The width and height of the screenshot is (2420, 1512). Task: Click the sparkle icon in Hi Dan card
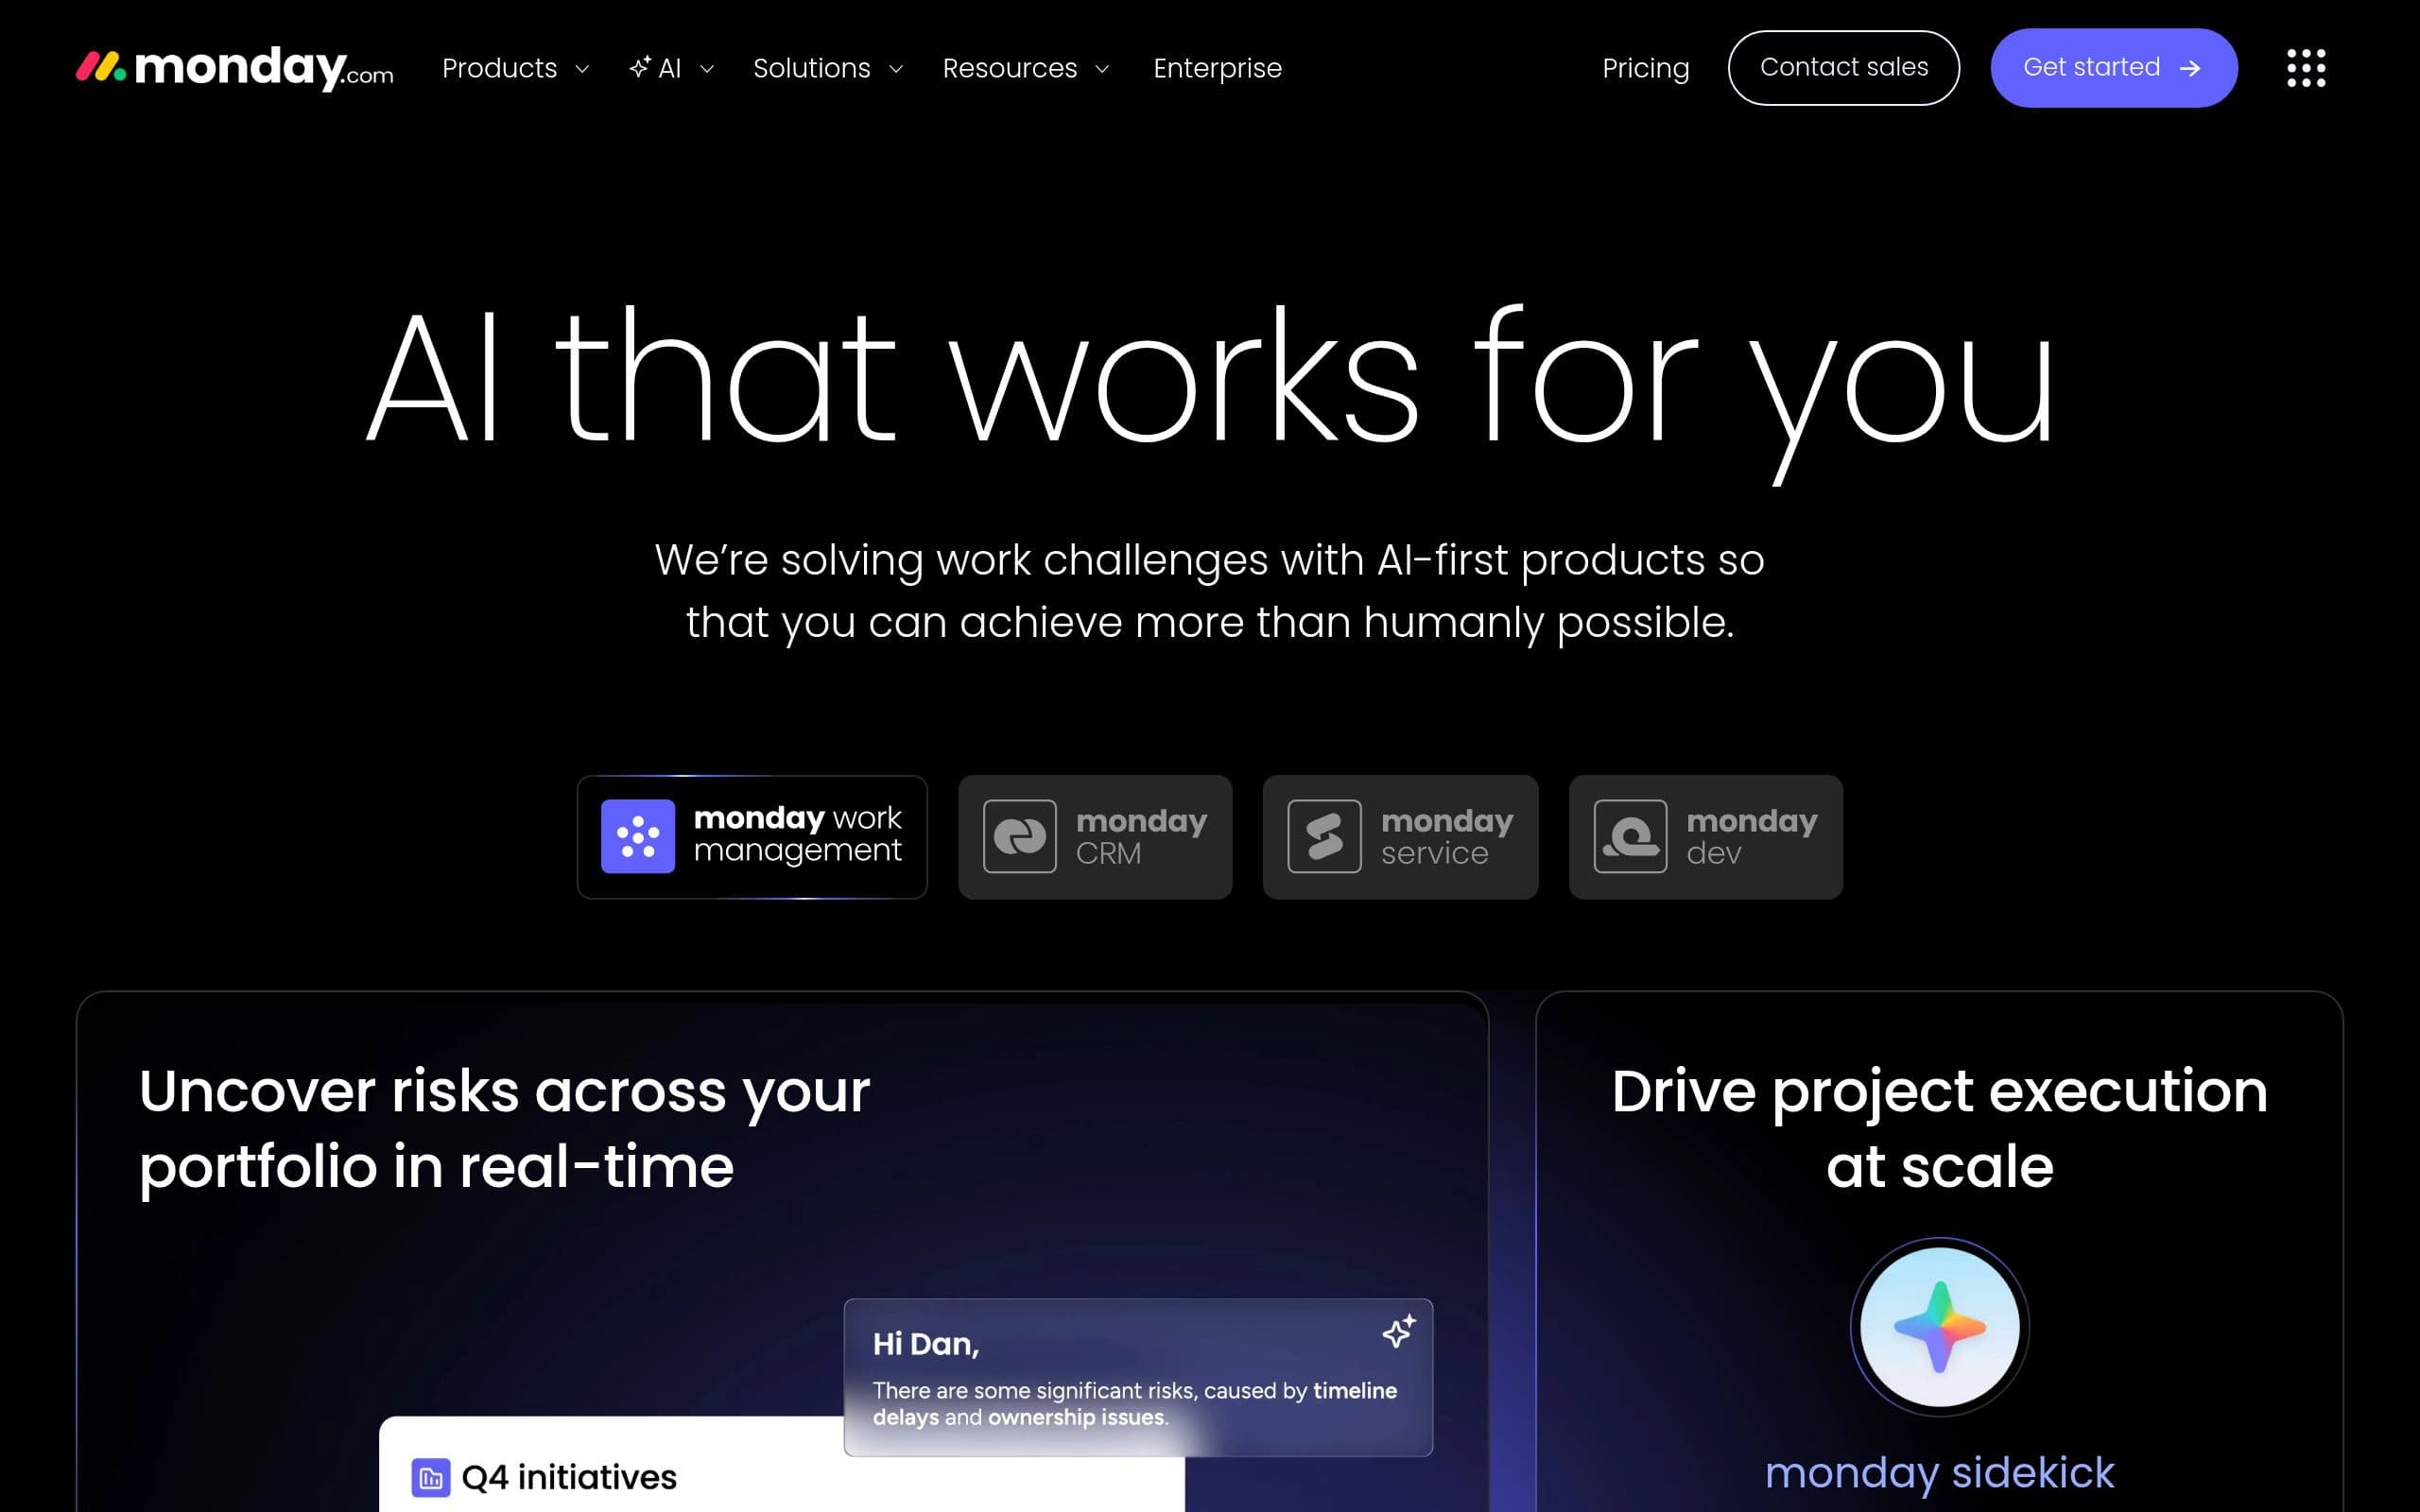pos(1399,1331)
